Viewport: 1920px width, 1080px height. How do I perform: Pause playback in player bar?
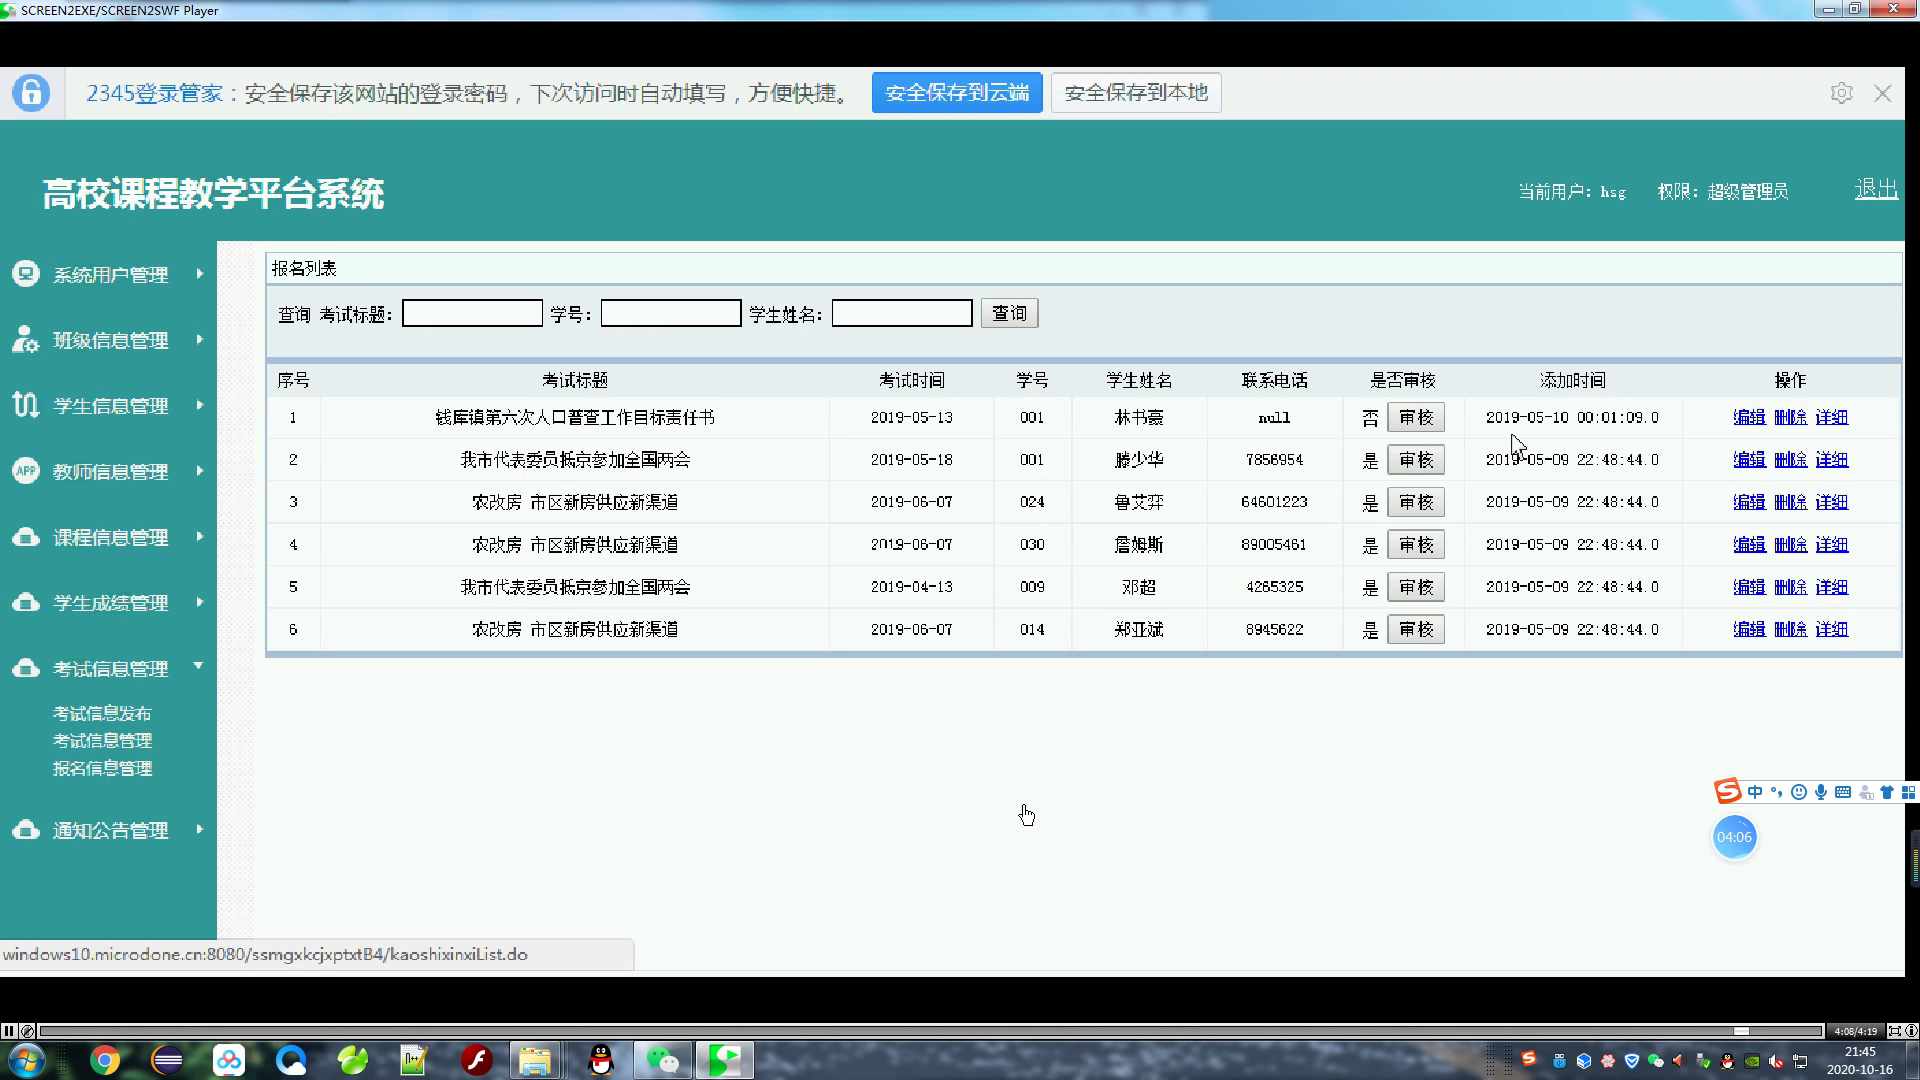pos(8,1031)
